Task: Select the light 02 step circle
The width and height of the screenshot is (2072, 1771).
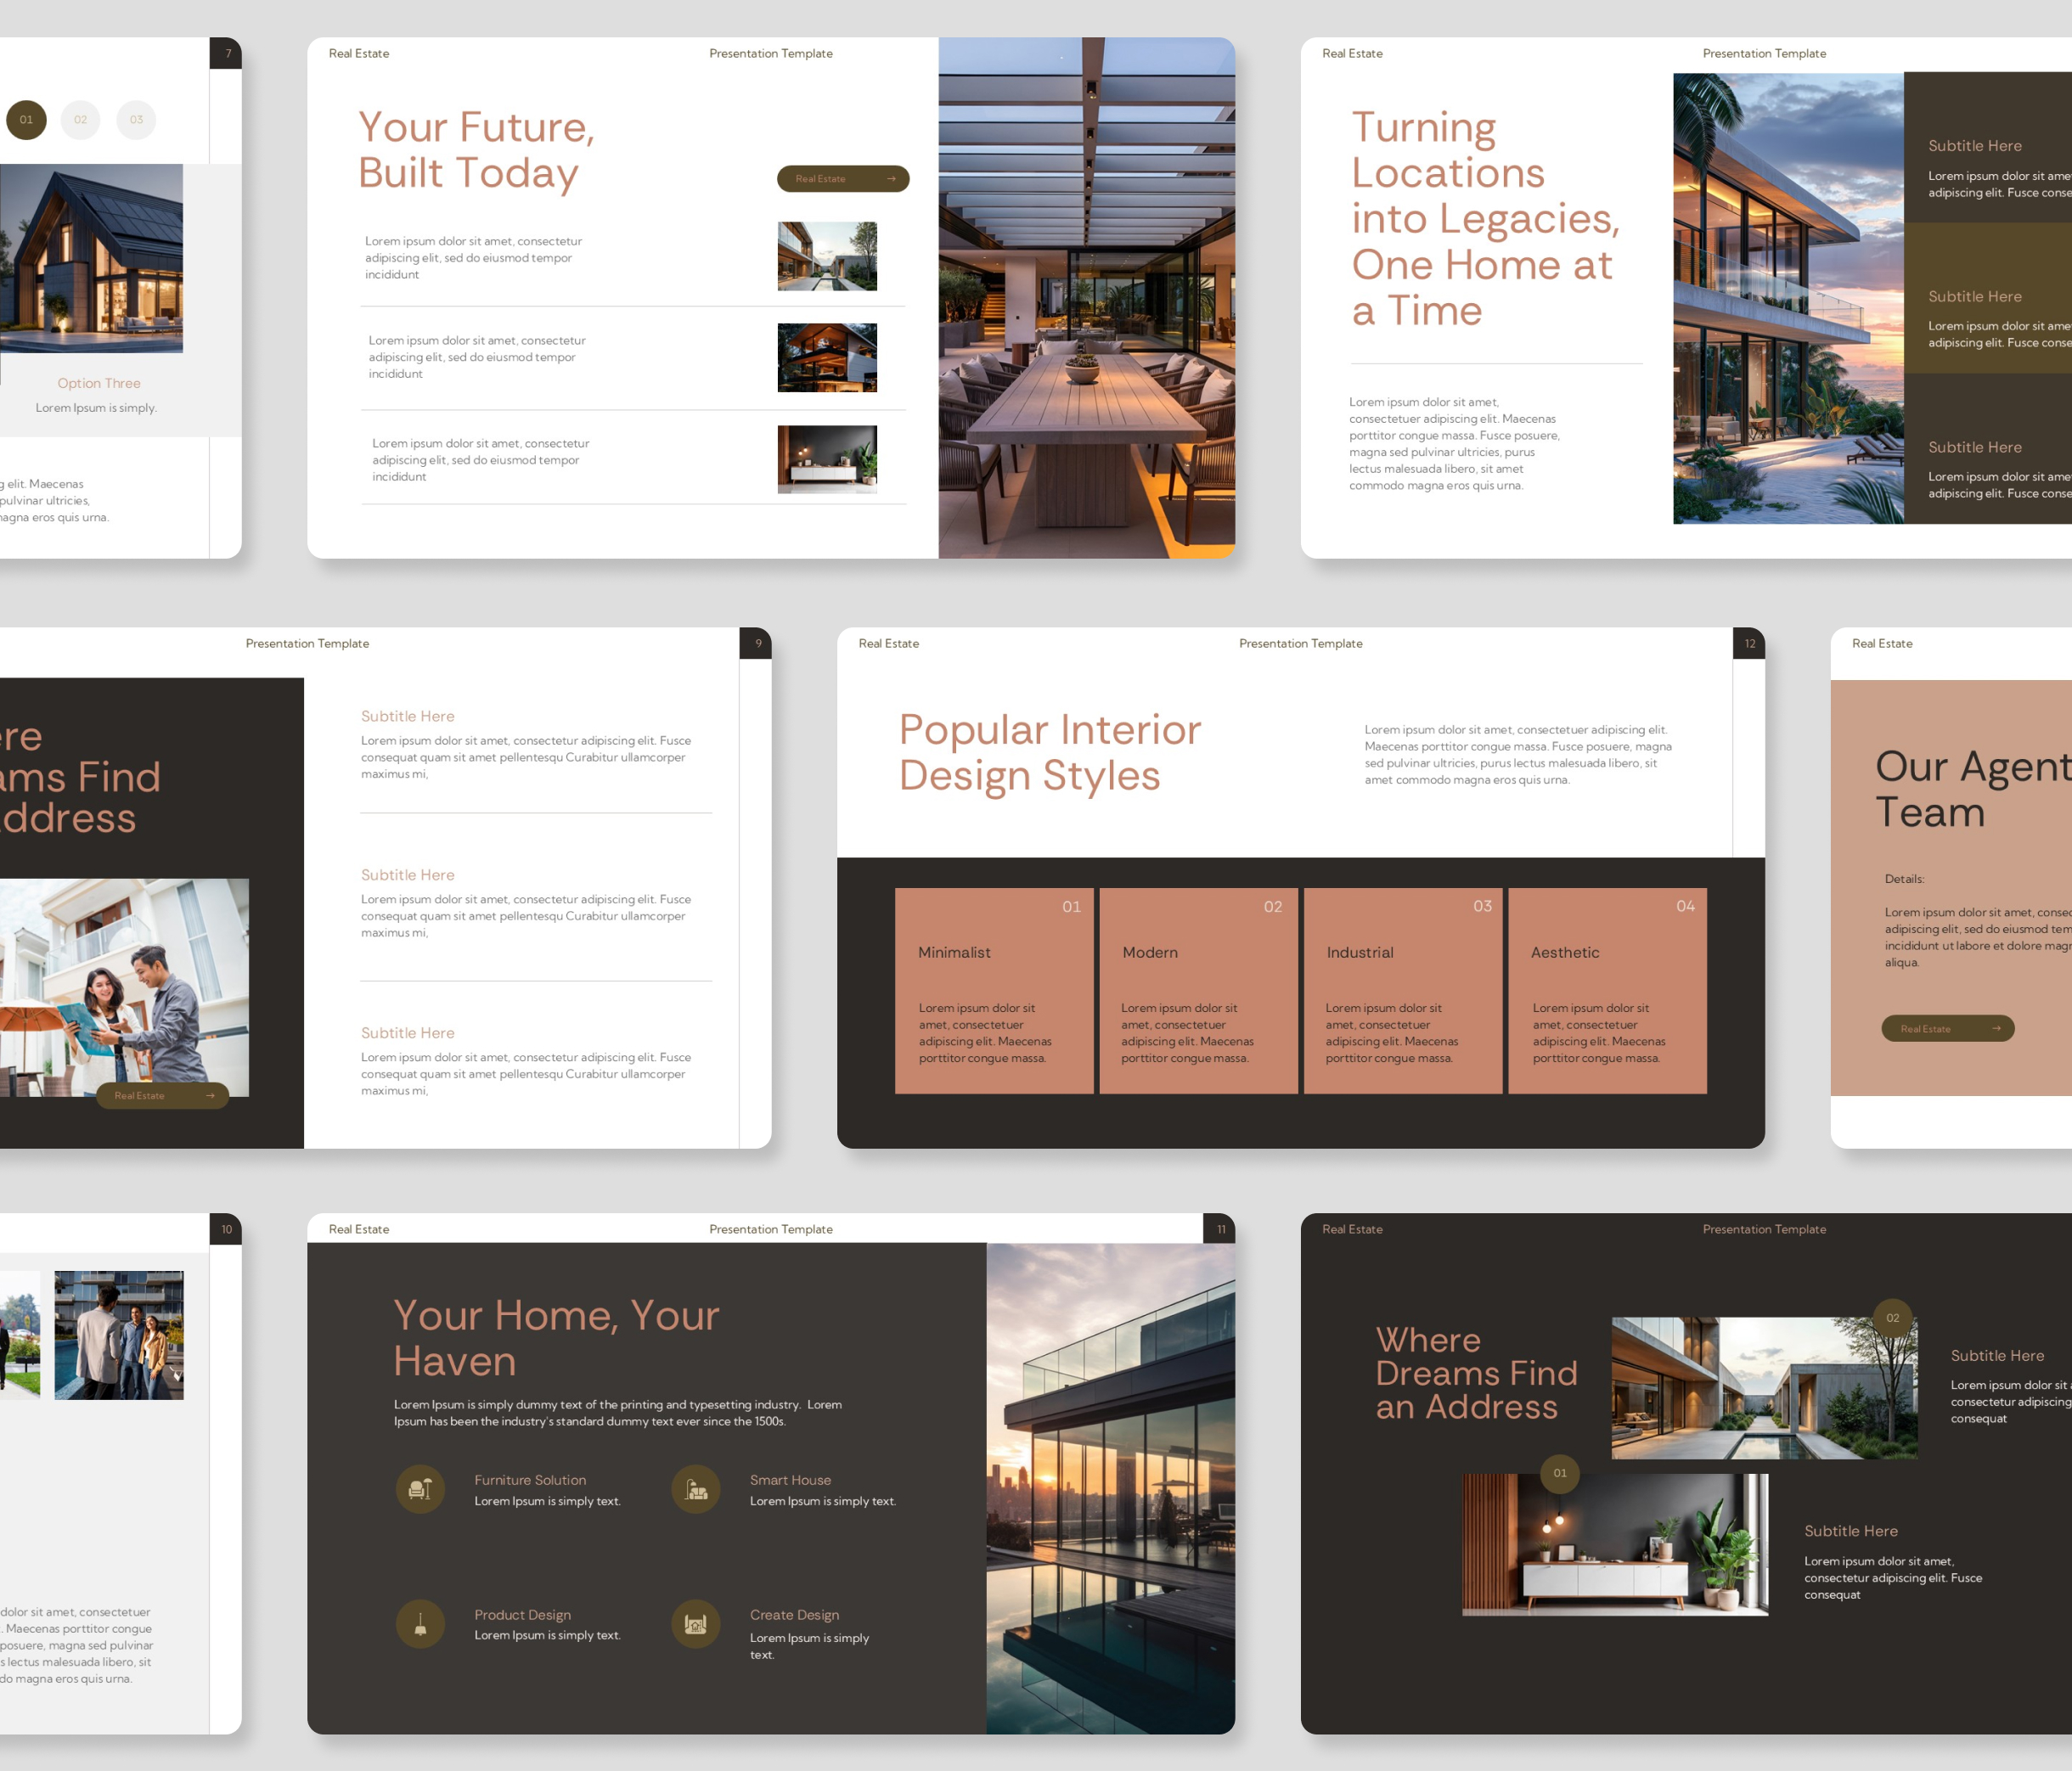Action: (80, 120)
